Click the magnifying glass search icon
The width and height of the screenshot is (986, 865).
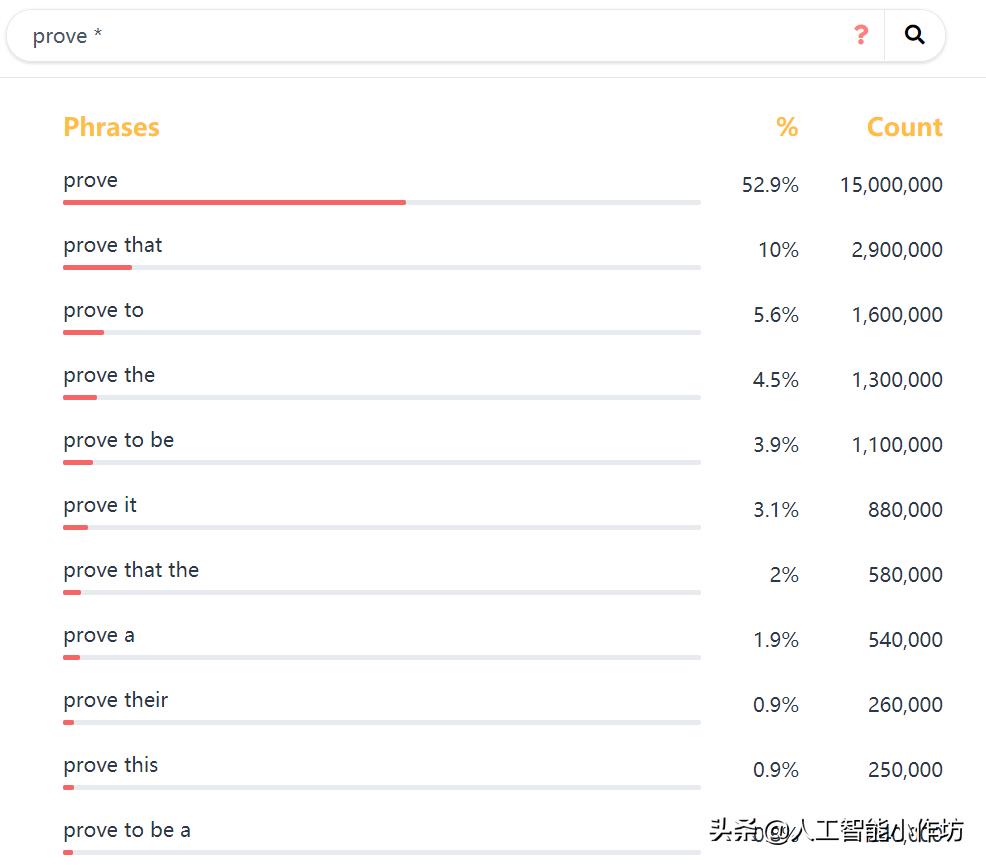(914, 36)
